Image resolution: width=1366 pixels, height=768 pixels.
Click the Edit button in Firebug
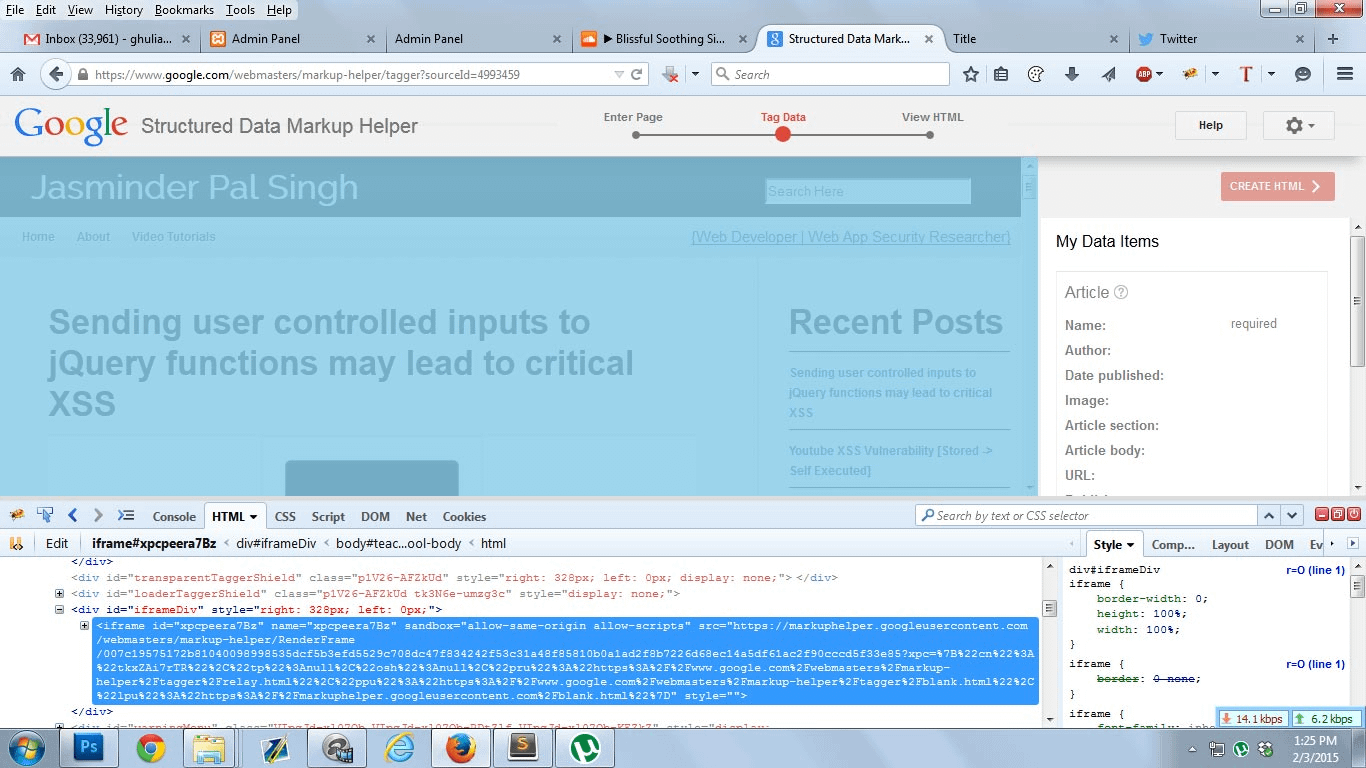[x=57, y=543]
